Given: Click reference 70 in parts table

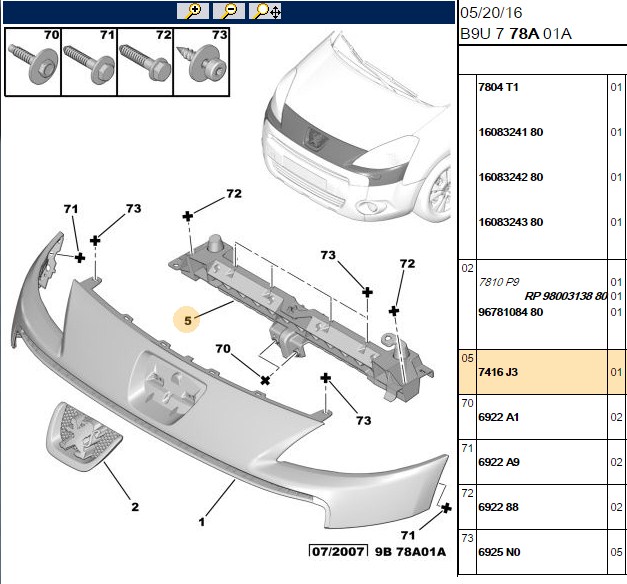Looking at the screenshot, I should (467, 403).
